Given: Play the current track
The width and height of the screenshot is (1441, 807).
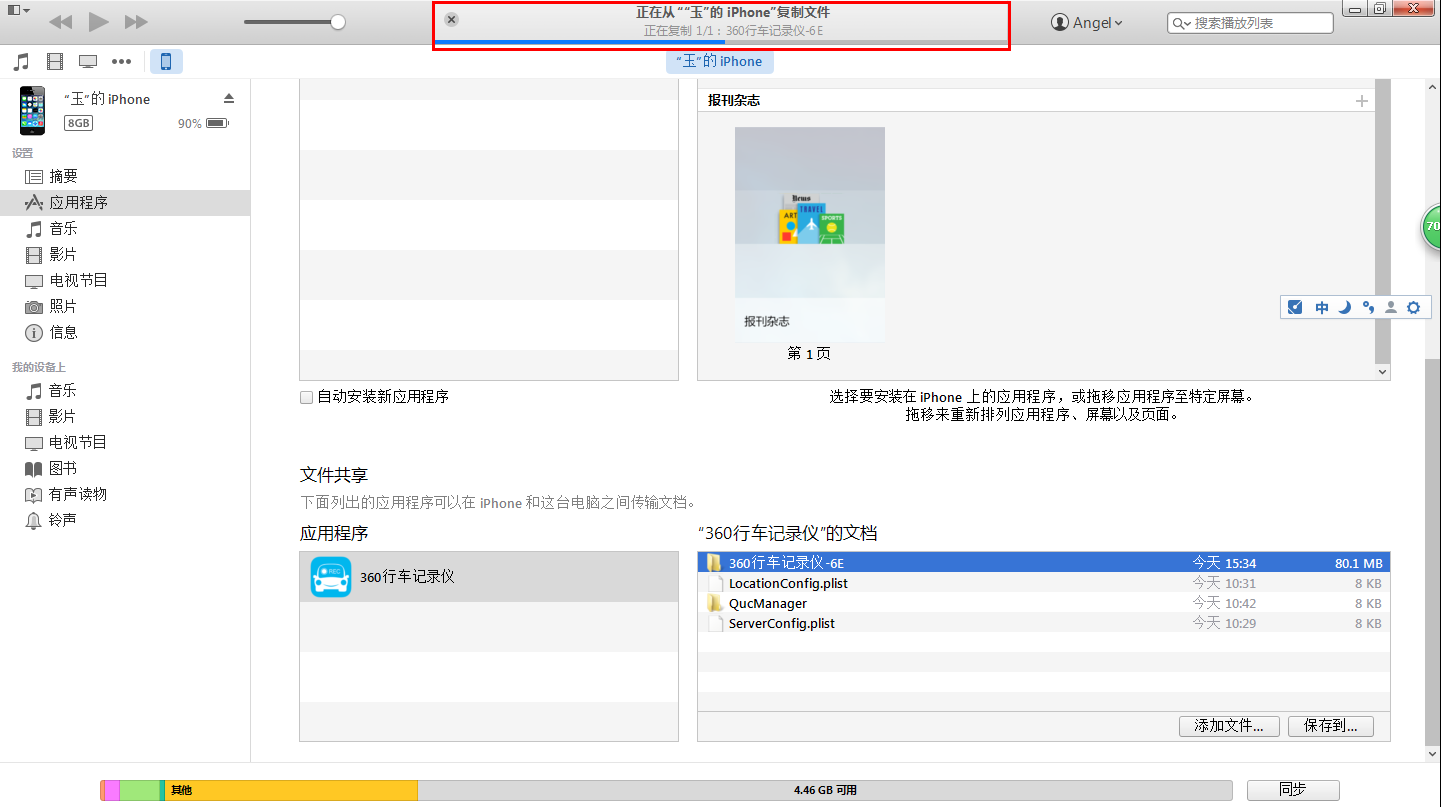Looking at the screenshot, I should click(x=98, y=21).
